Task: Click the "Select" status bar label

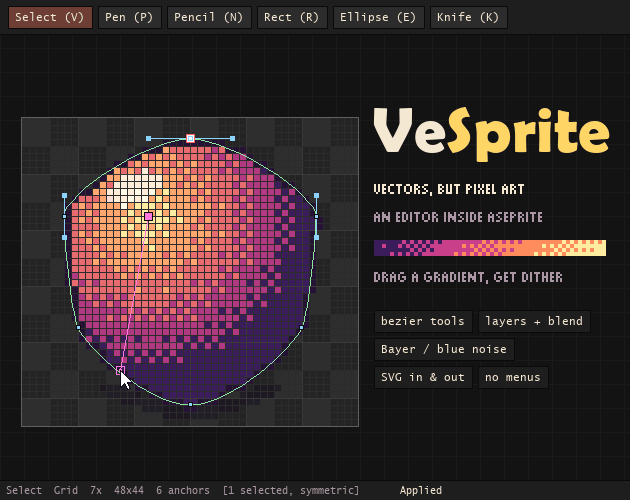Action: 24,490
